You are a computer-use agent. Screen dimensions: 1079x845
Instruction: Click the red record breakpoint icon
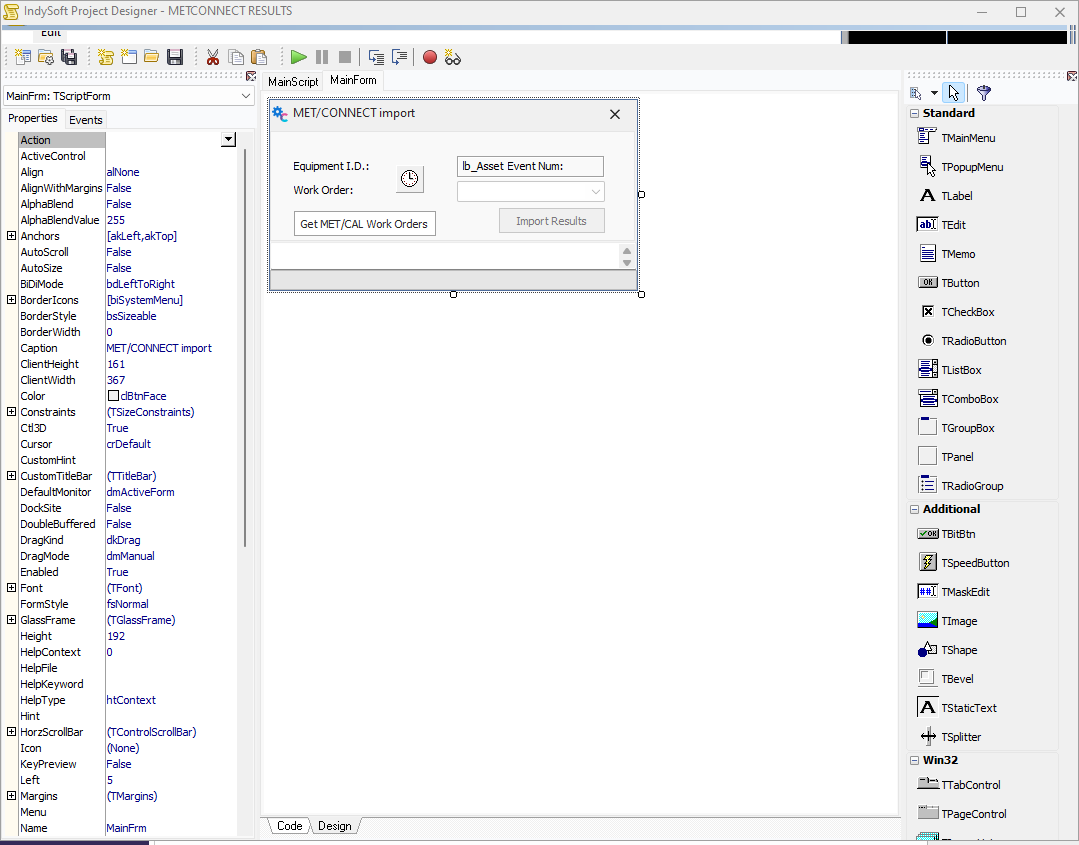click(430, 57)
